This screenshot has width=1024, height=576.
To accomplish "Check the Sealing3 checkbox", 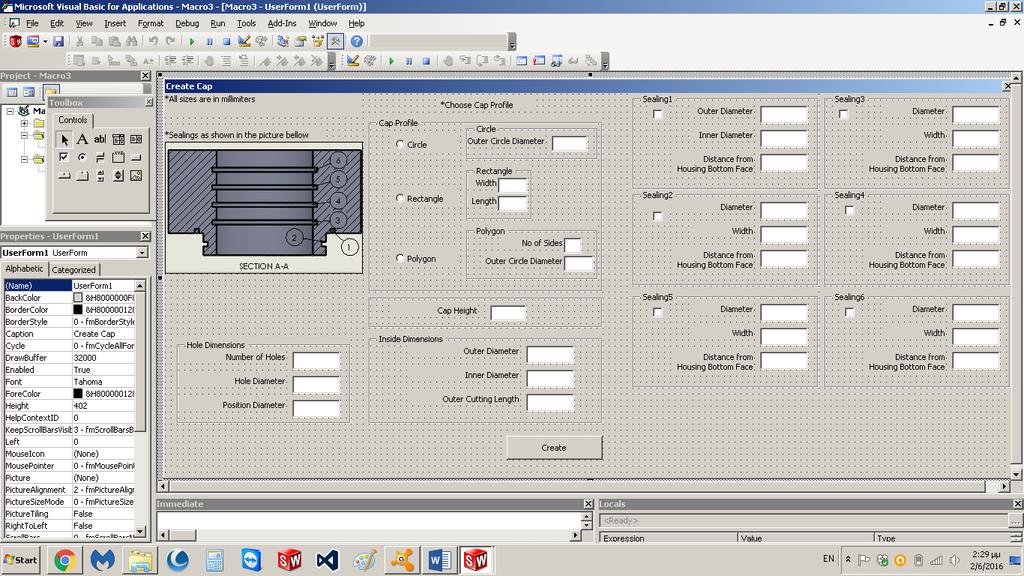I will [843, 114].
